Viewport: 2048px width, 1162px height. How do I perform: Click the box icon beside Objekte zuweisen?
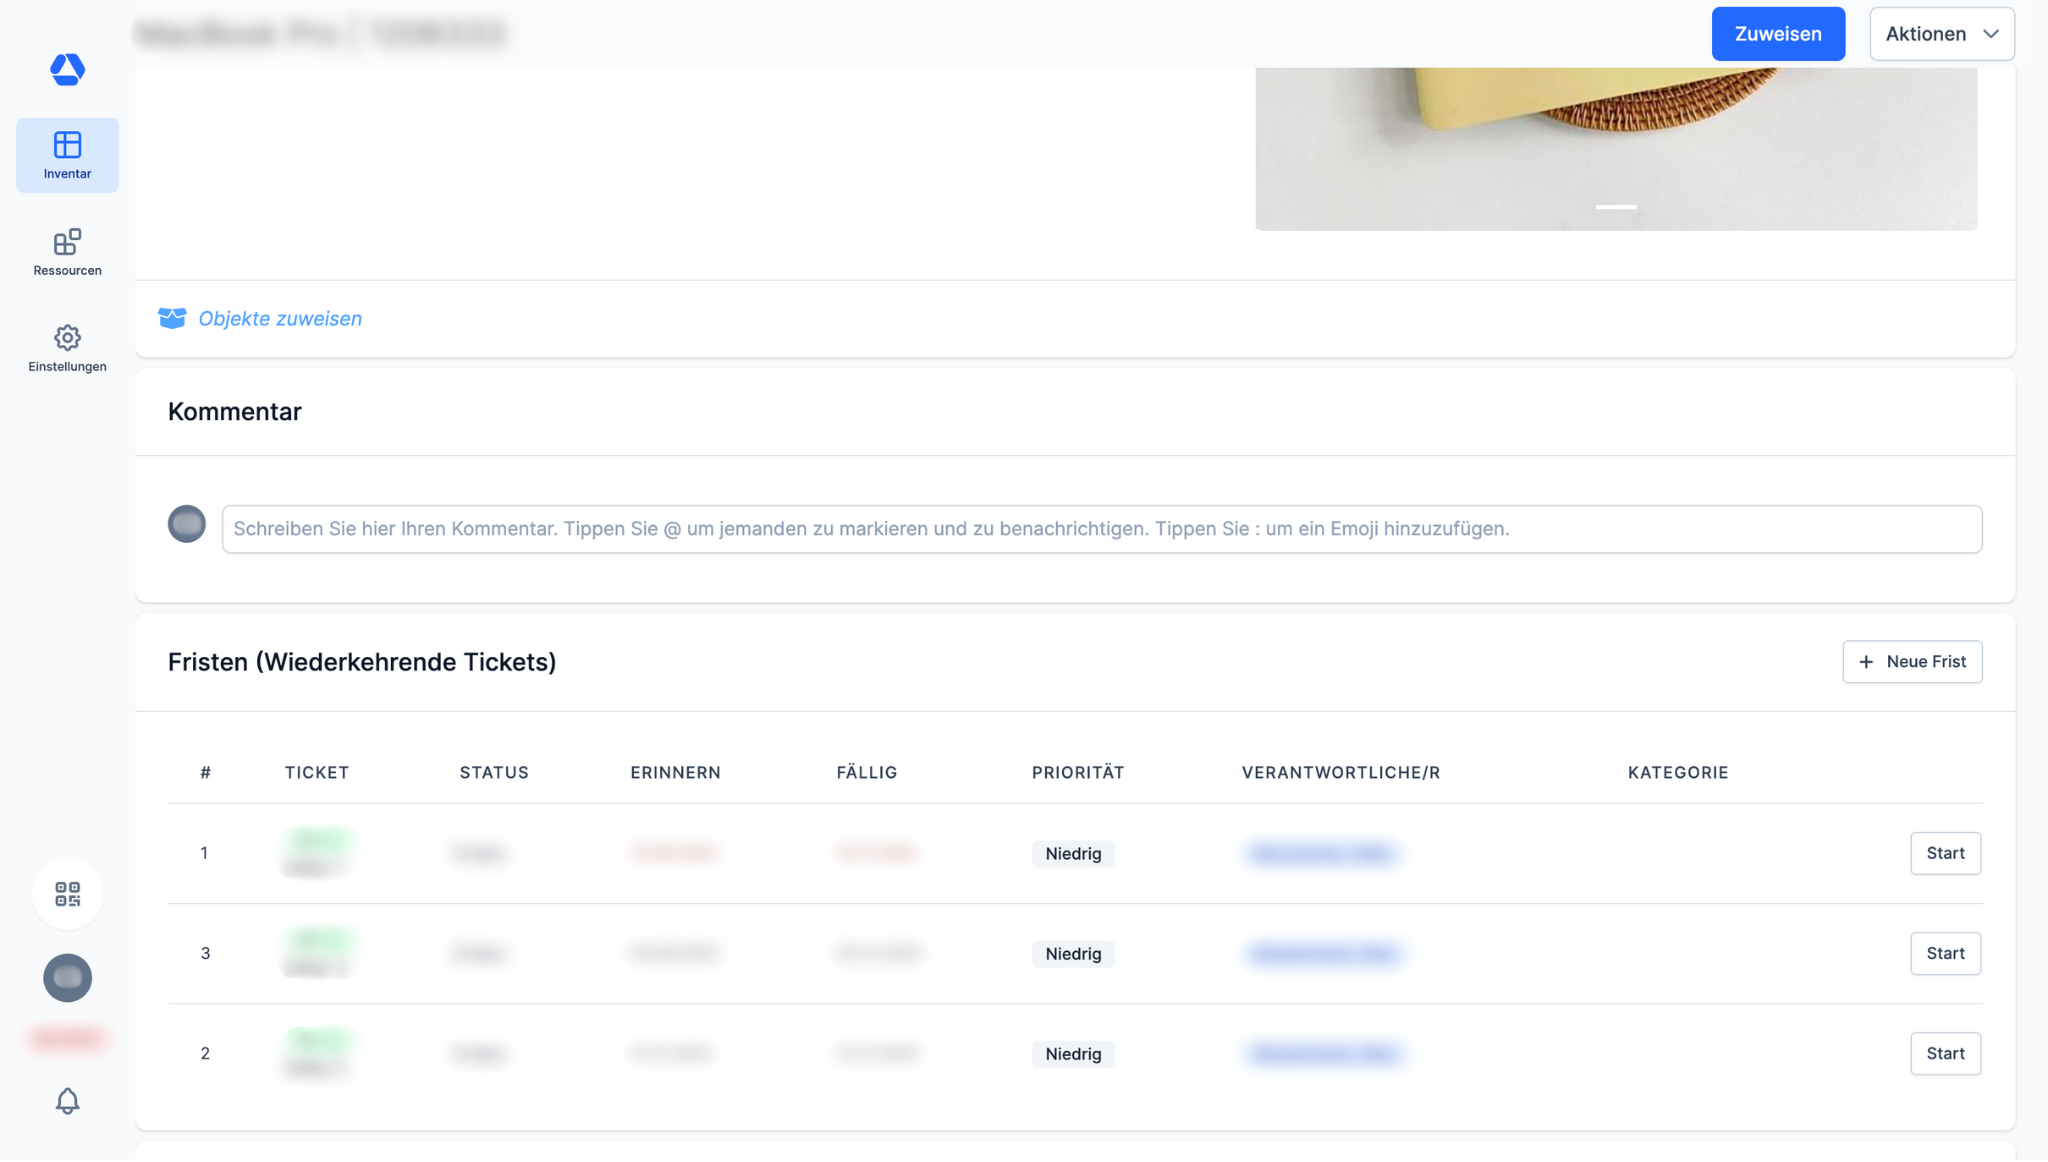click(x=172, y=318)
